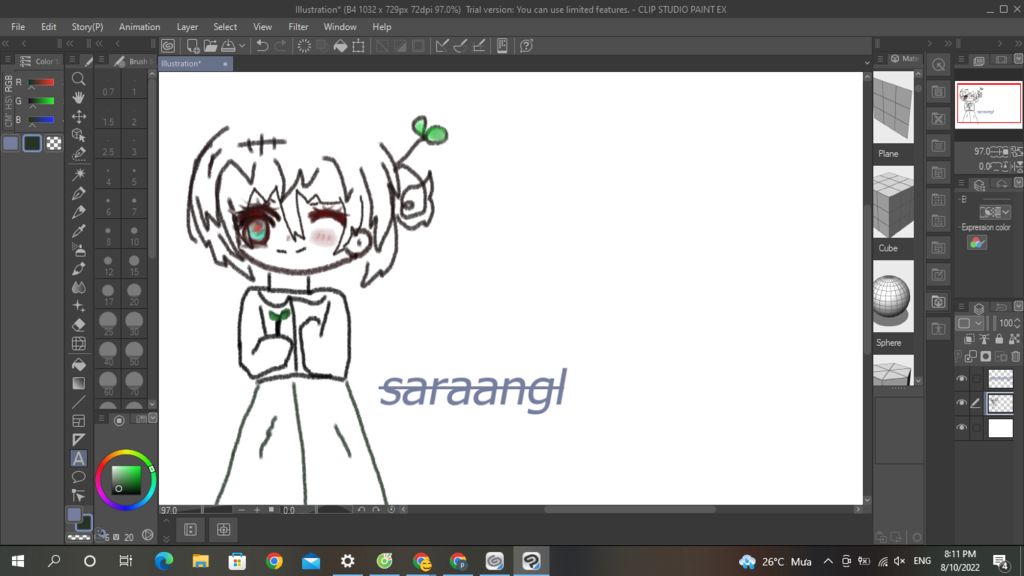
Task: Open expression color dropdown in layer property
Action: pyautogui.click(x=995, y=212)
